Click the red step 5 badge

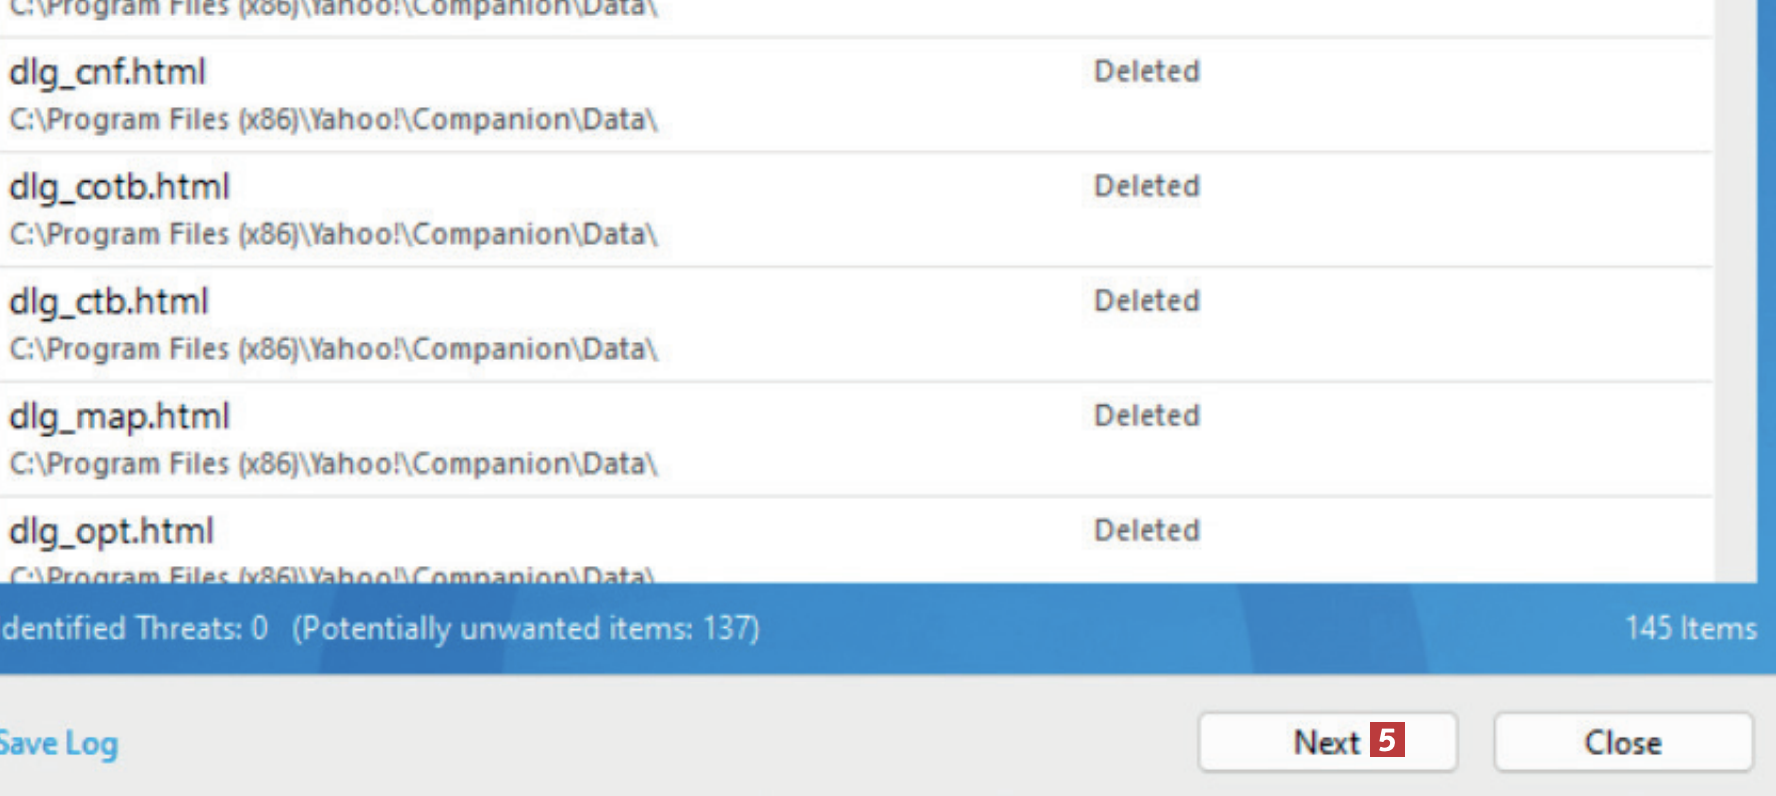[x=1387, y=740]
